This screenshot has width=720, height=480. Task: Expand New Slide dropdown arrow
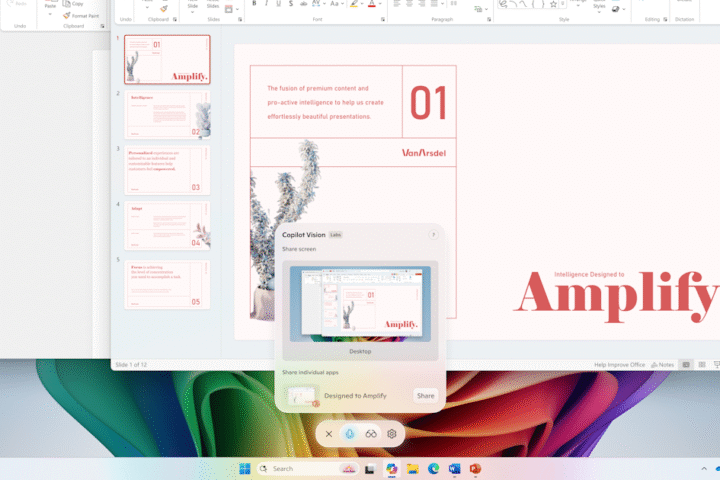click(192, 12)
